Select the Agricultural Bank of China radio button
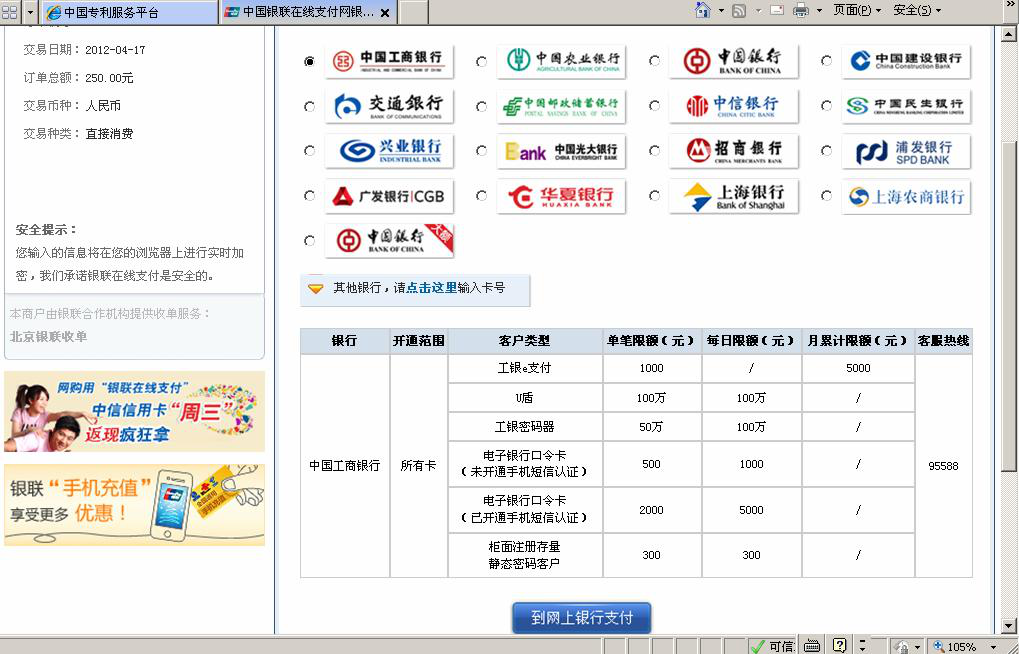1019x654 pixels. 481,61
